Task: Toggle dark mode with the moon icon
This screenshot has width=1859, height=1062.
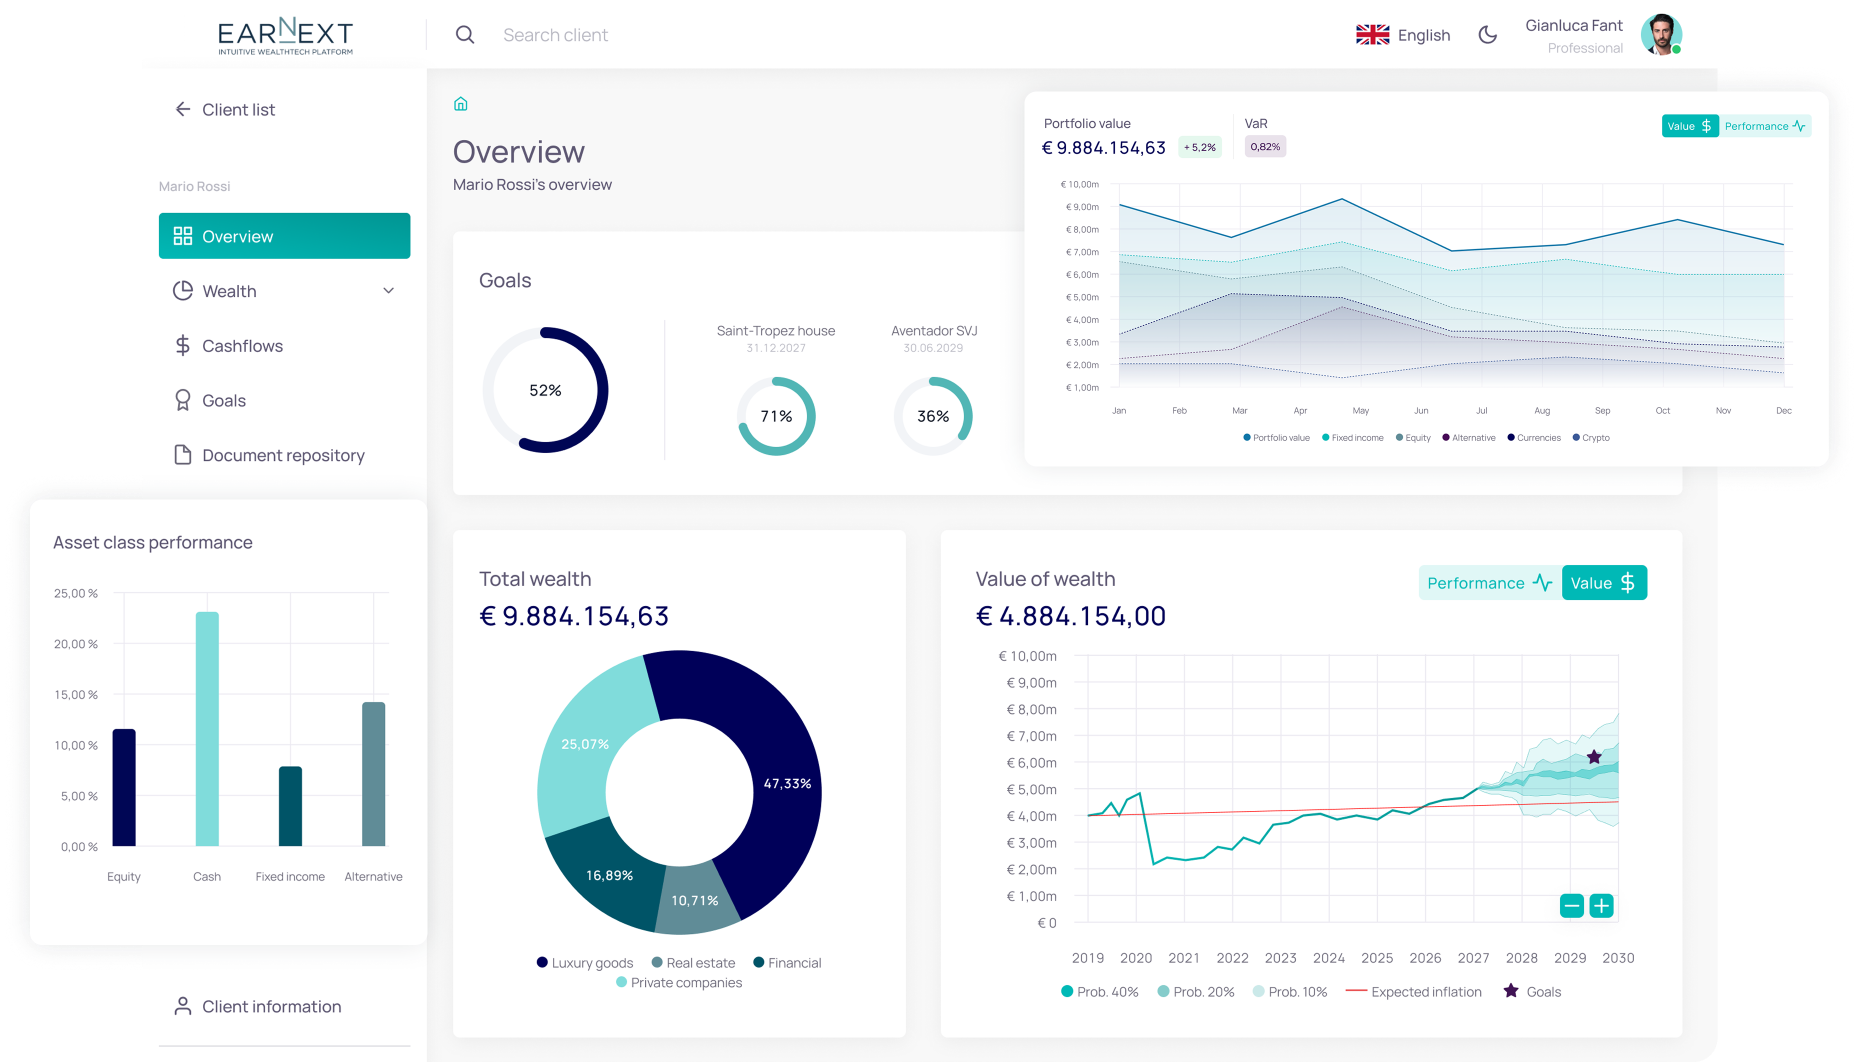Action: pyautogui.click(x=1487, y=35)
